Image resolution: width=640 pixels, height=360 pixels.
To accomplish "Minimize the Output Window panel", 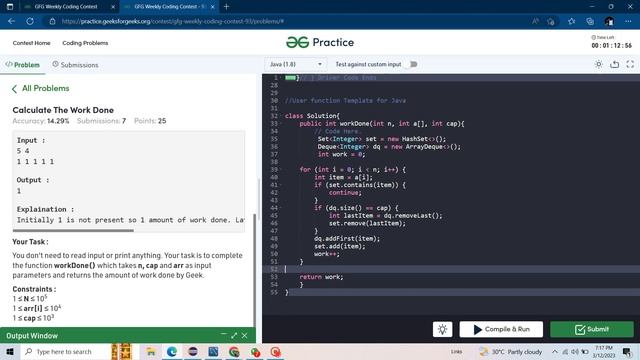I will pyautogui.click(x=223, y=335).
